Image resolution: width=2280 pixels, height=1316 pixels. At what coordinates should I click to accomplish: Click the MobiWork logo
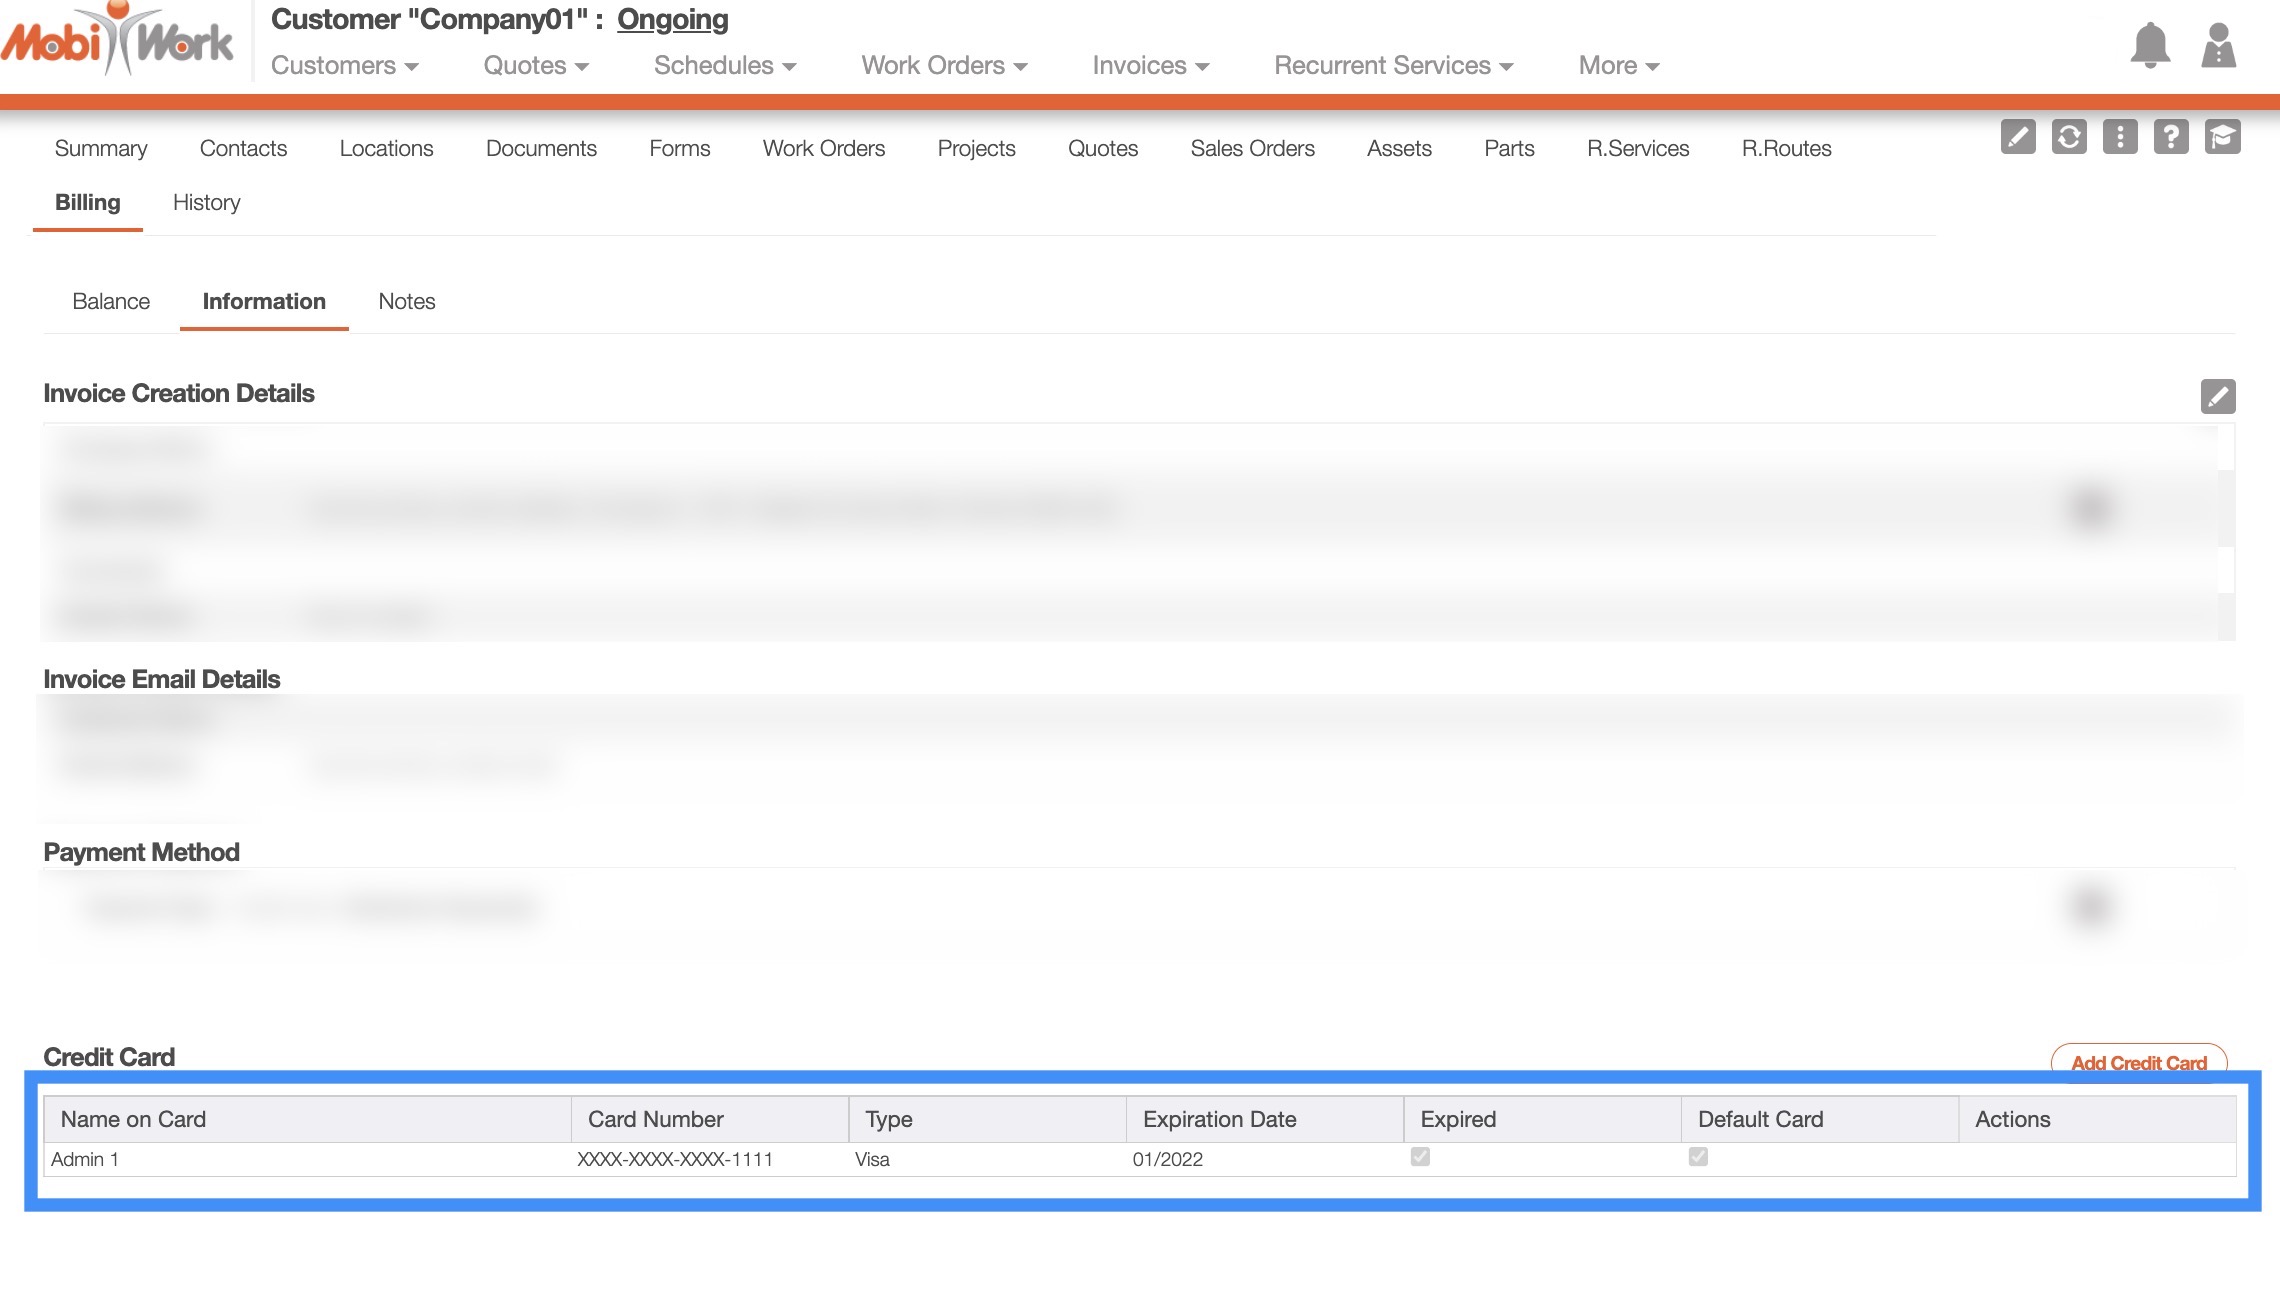(118, 42)
